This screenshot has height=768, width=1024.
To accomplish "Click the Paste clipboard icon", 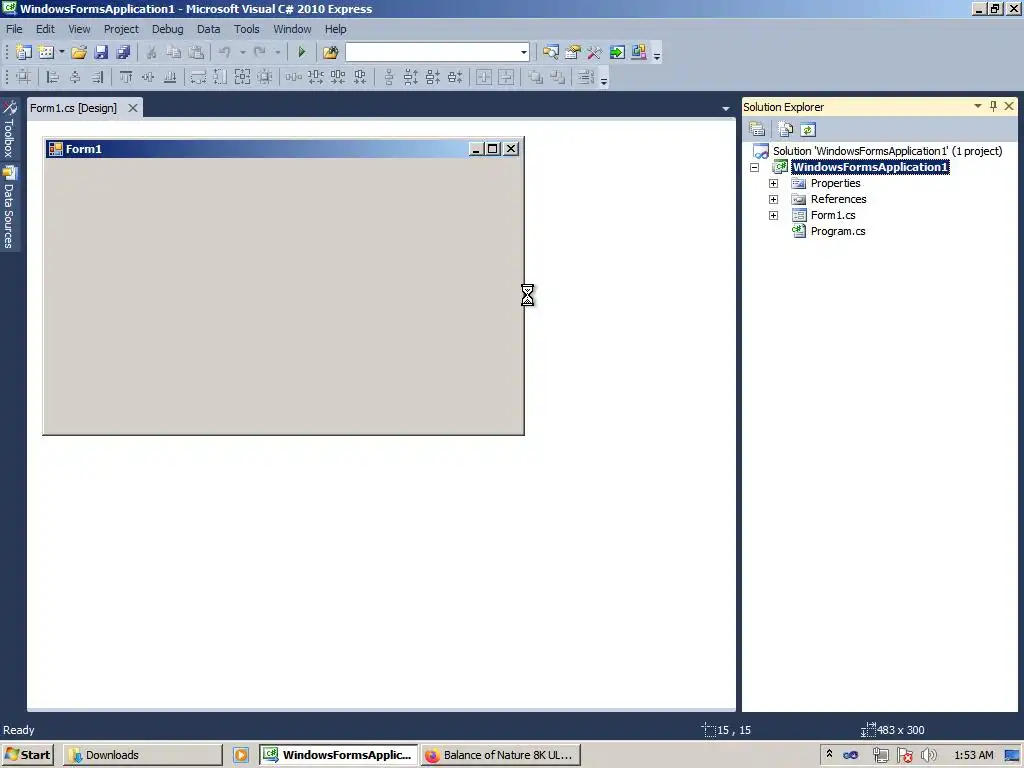I will pyautogui.click(x=196, y=52).
